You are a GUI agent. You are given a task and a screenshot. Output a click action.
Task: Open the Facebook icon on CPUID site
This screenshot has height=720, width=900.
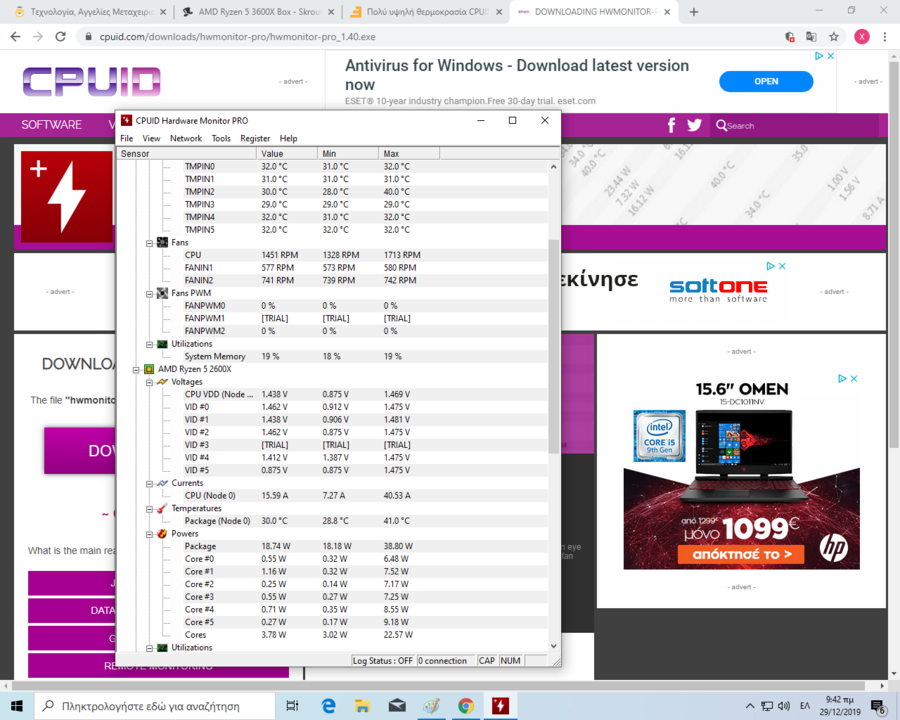pyautogui.click(x=672, y=125)
